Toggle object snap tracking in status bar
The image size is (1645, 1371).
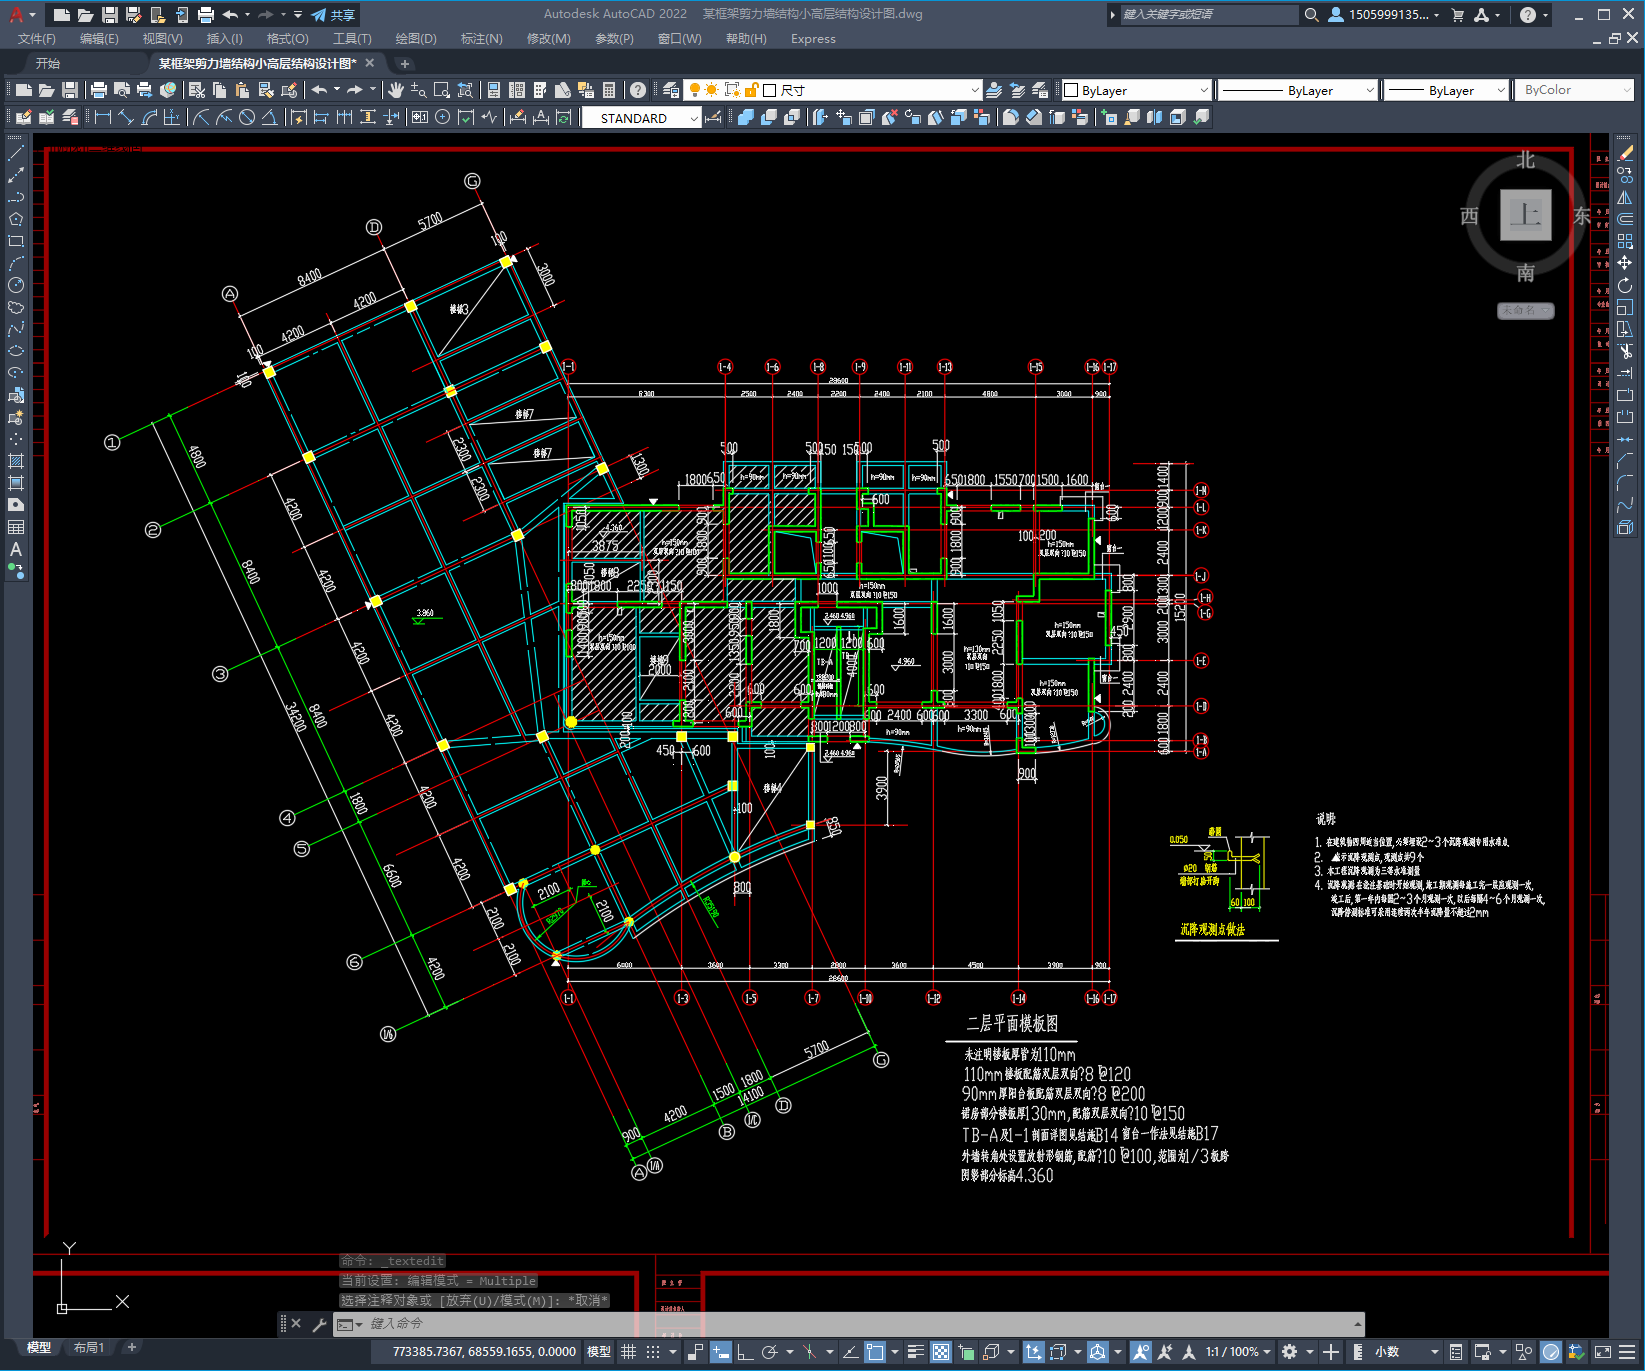(x=849, y=1352)
